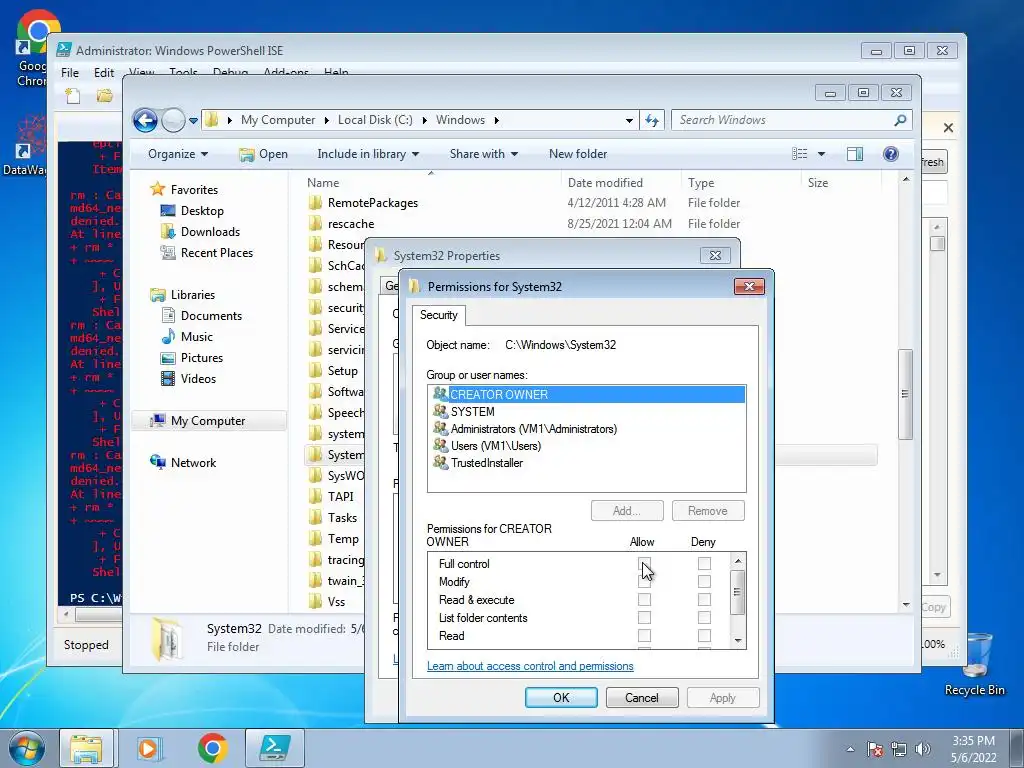Open Recycle Bin on desktop
This screenshot has width=1024, height=768.
point(974,664)
